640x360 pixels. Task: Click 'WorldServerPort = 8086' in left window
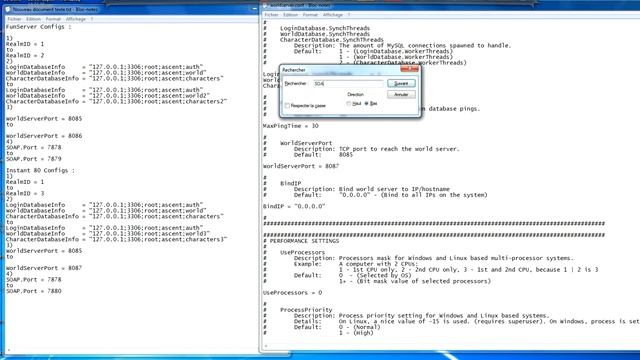(x=44, y=136)
